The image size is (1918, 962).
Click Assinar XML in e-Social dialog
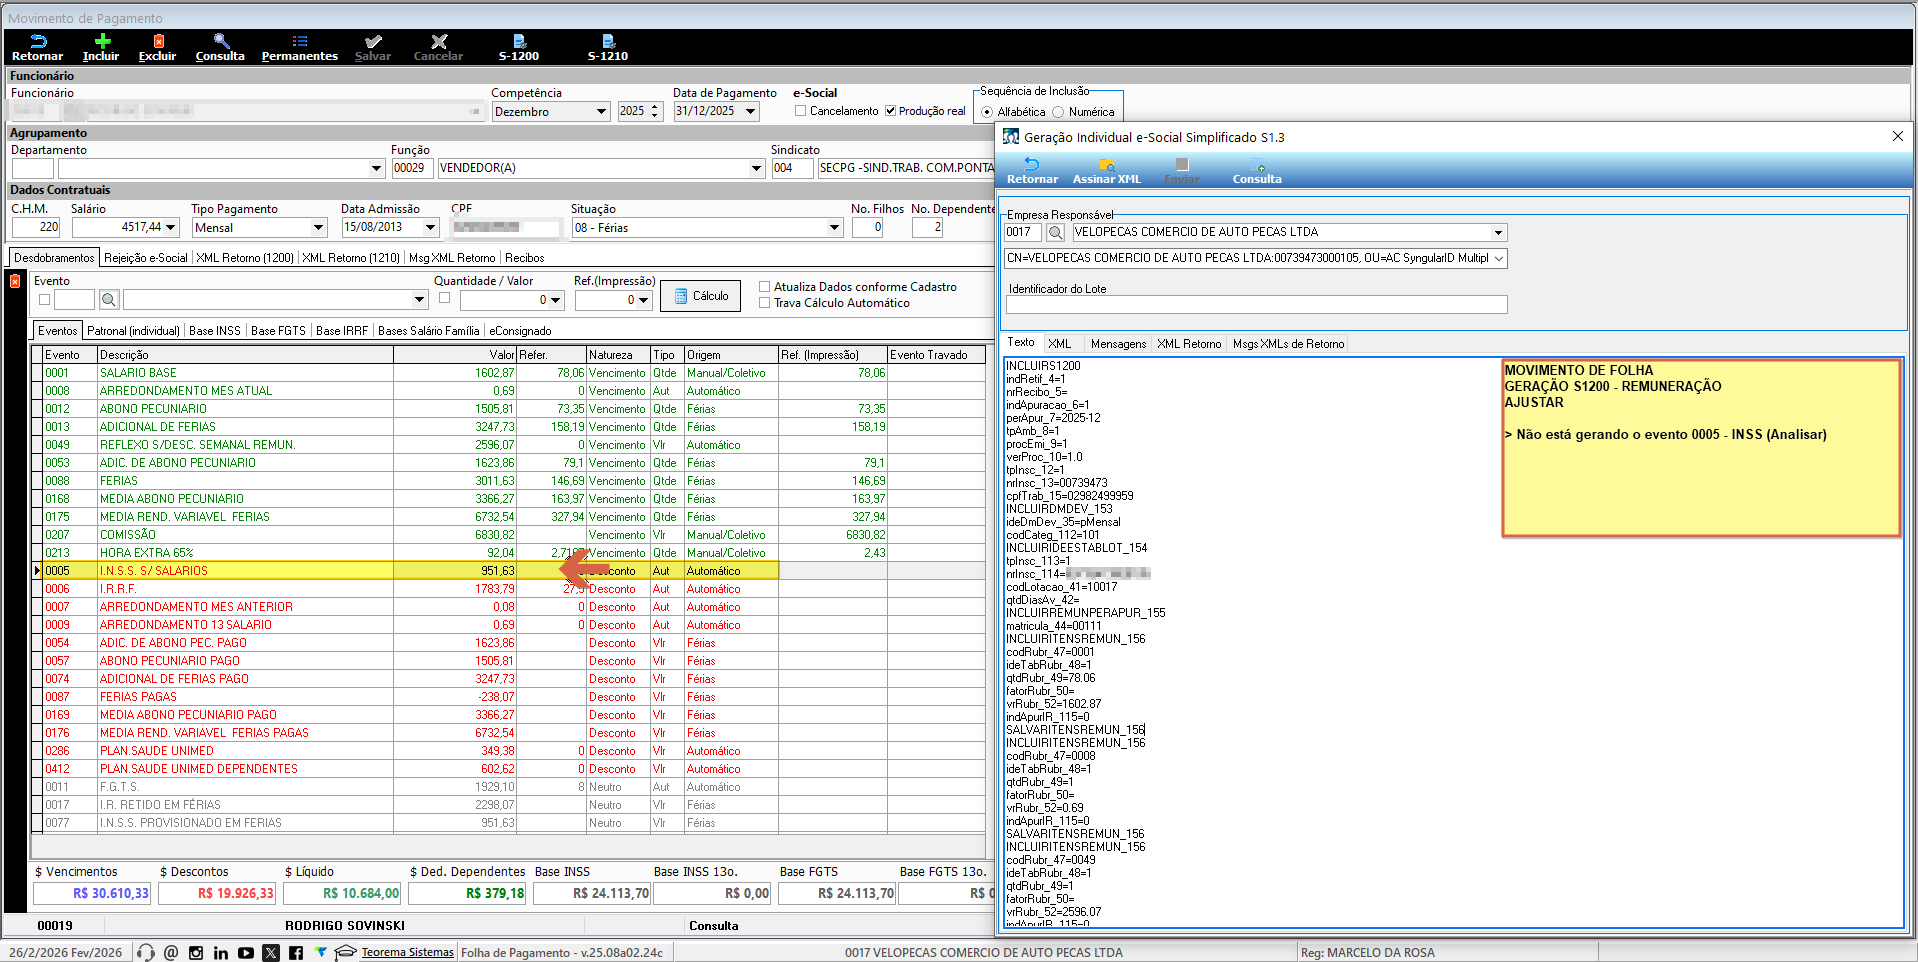1106,166
